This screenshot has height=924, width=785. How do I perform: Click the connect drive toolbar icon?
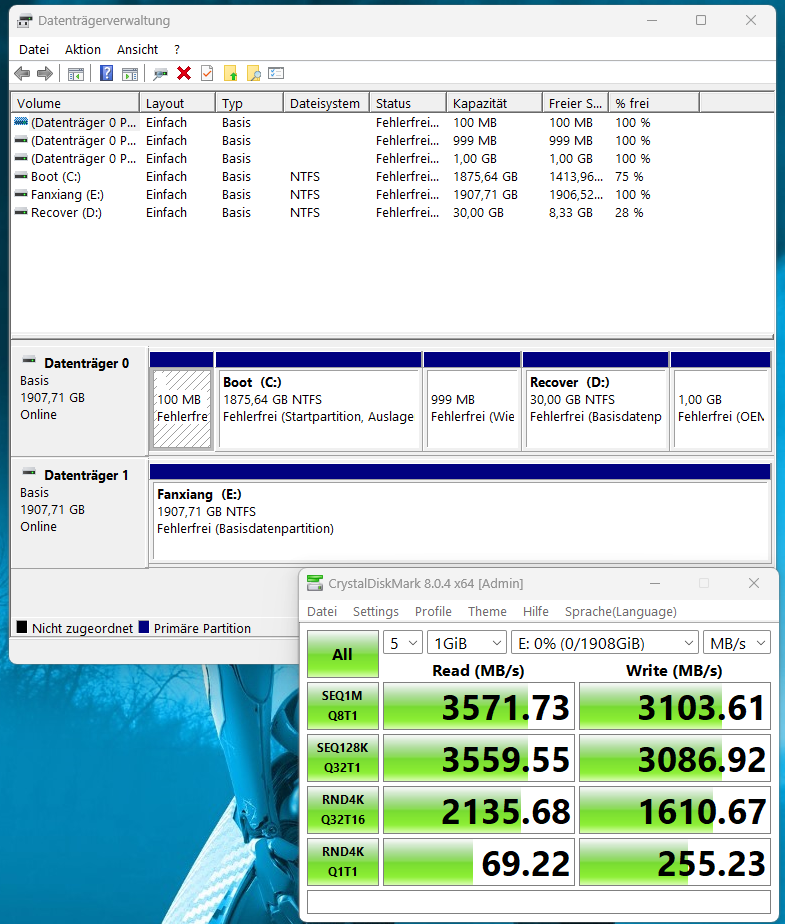[160, 74]
